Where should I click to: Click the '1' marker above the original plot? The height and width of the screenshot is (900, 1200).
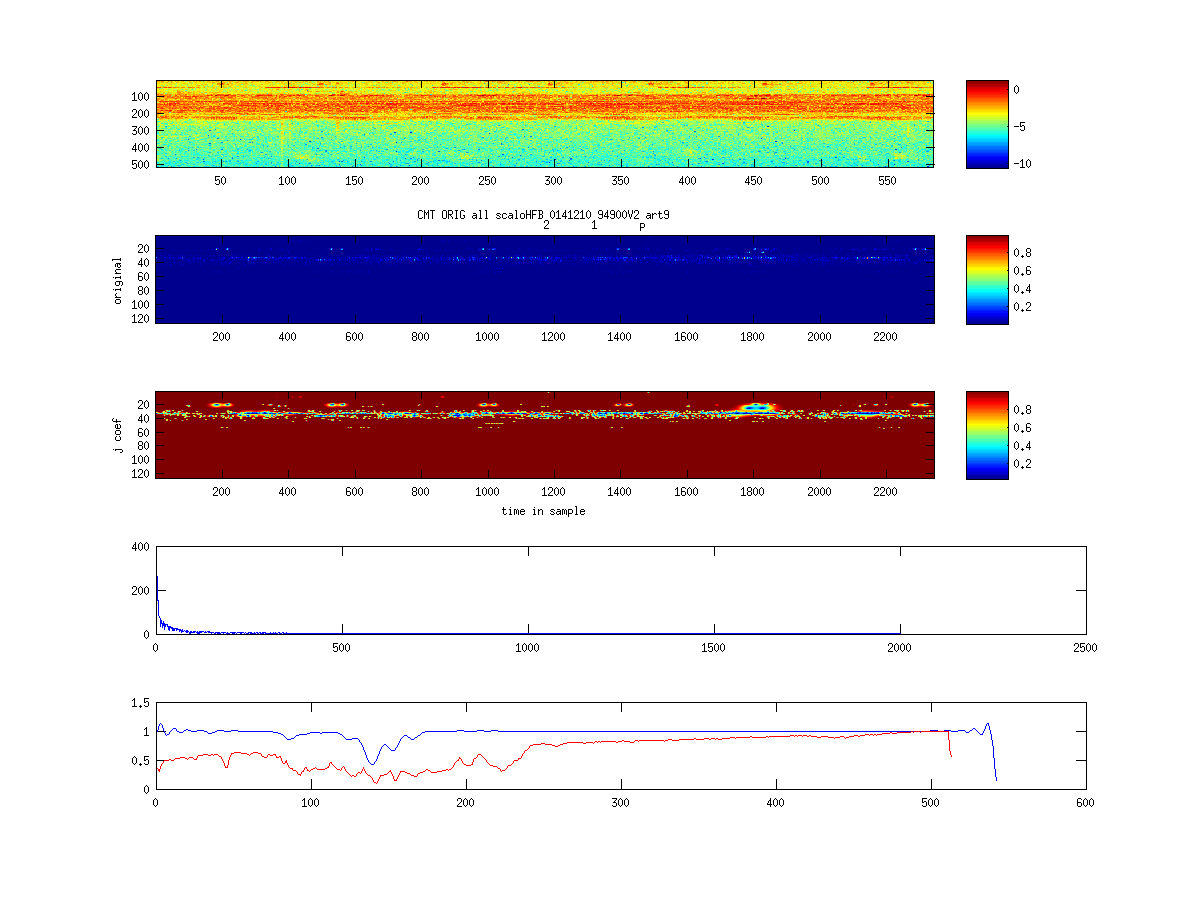click(x=594, y=225)
